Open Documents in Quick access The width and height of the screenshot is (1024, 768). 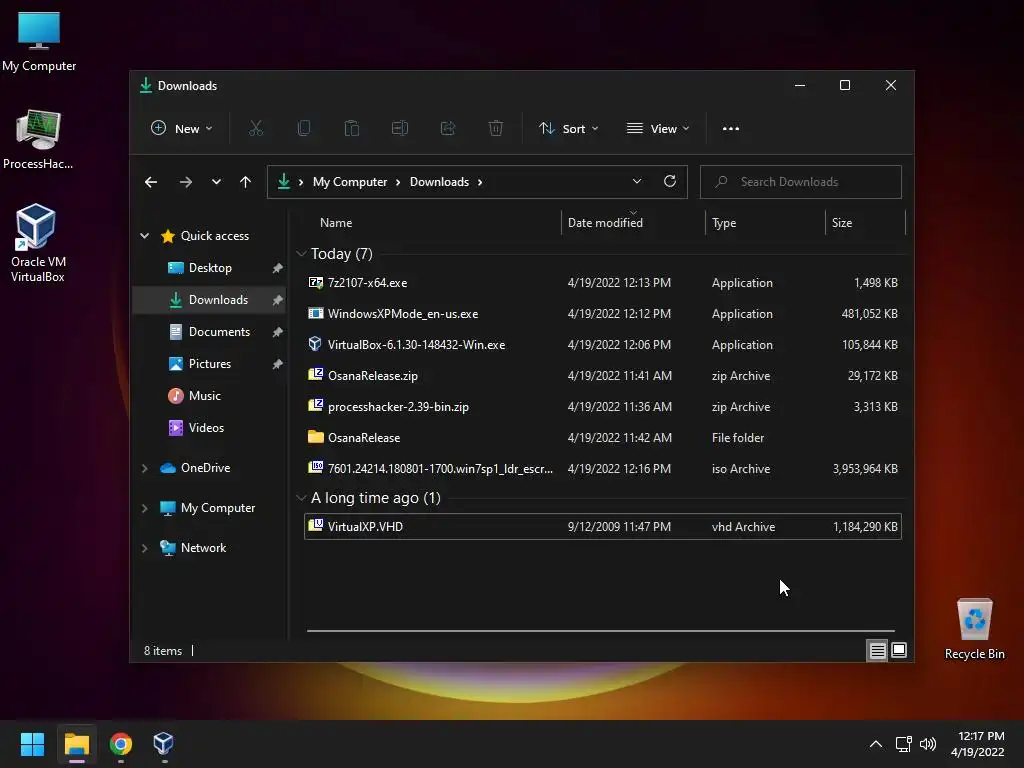(210, 332)
